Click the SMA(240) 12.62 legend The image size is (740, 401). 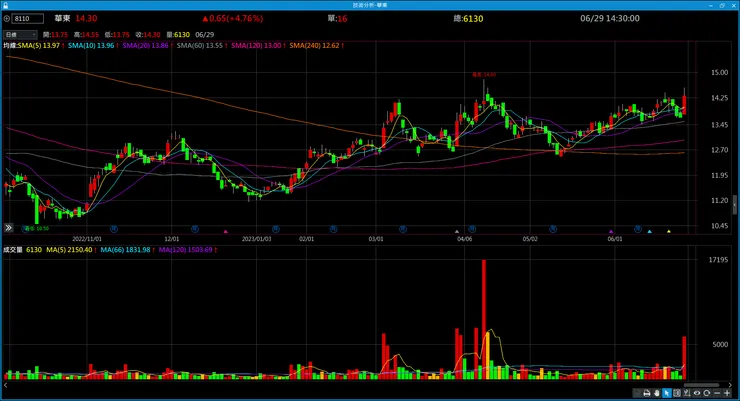coord(314,46)
